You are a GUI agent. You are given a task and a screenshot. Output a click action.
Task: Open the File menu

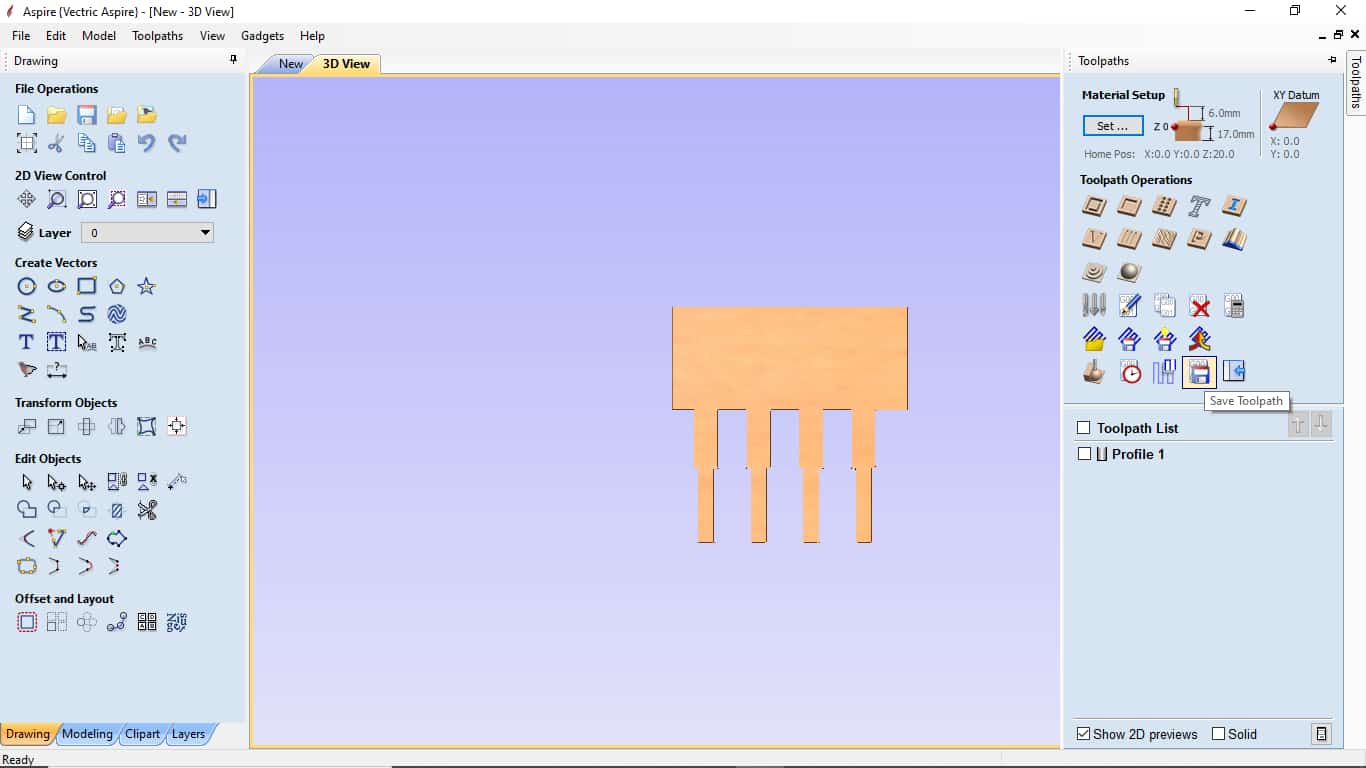pyautogui.click(x=21, y=36)
